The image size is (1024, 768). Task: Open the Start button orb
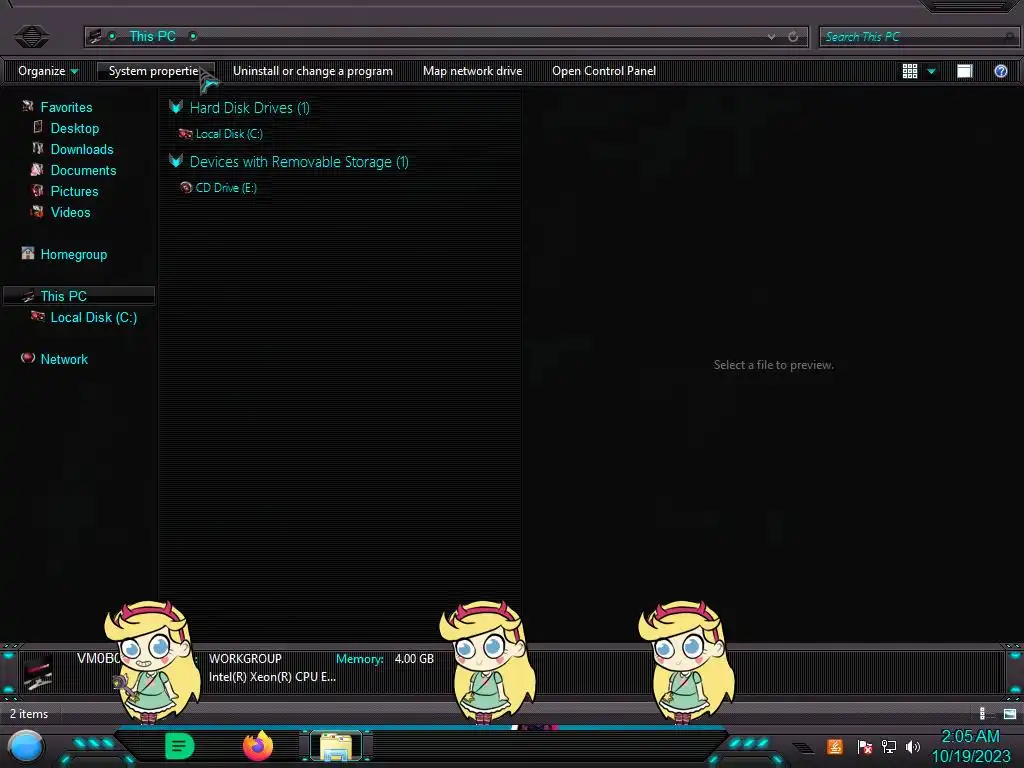click(x=26, y=746)
